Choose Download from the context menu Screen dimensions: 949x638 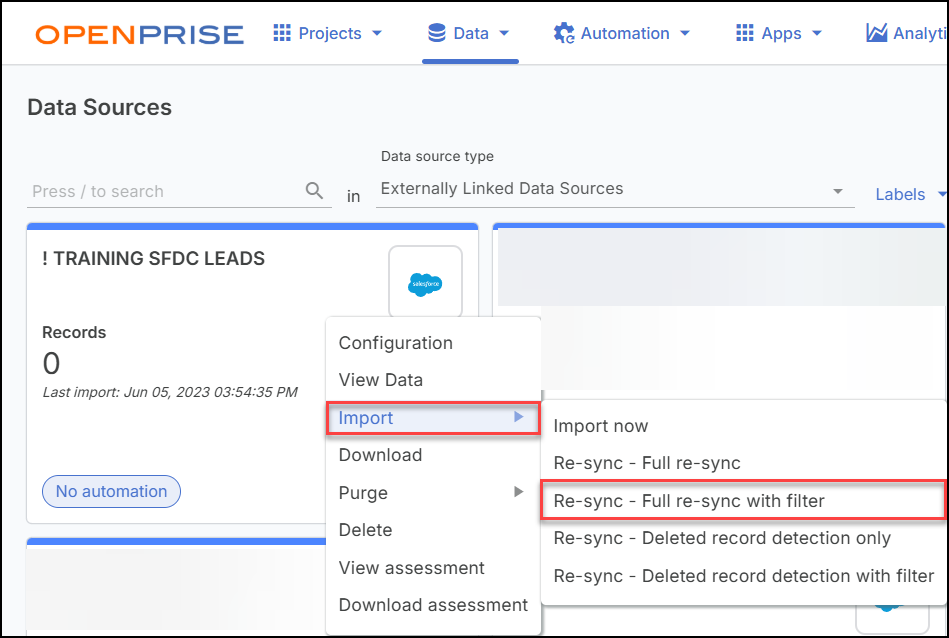(x=433, y=455)
